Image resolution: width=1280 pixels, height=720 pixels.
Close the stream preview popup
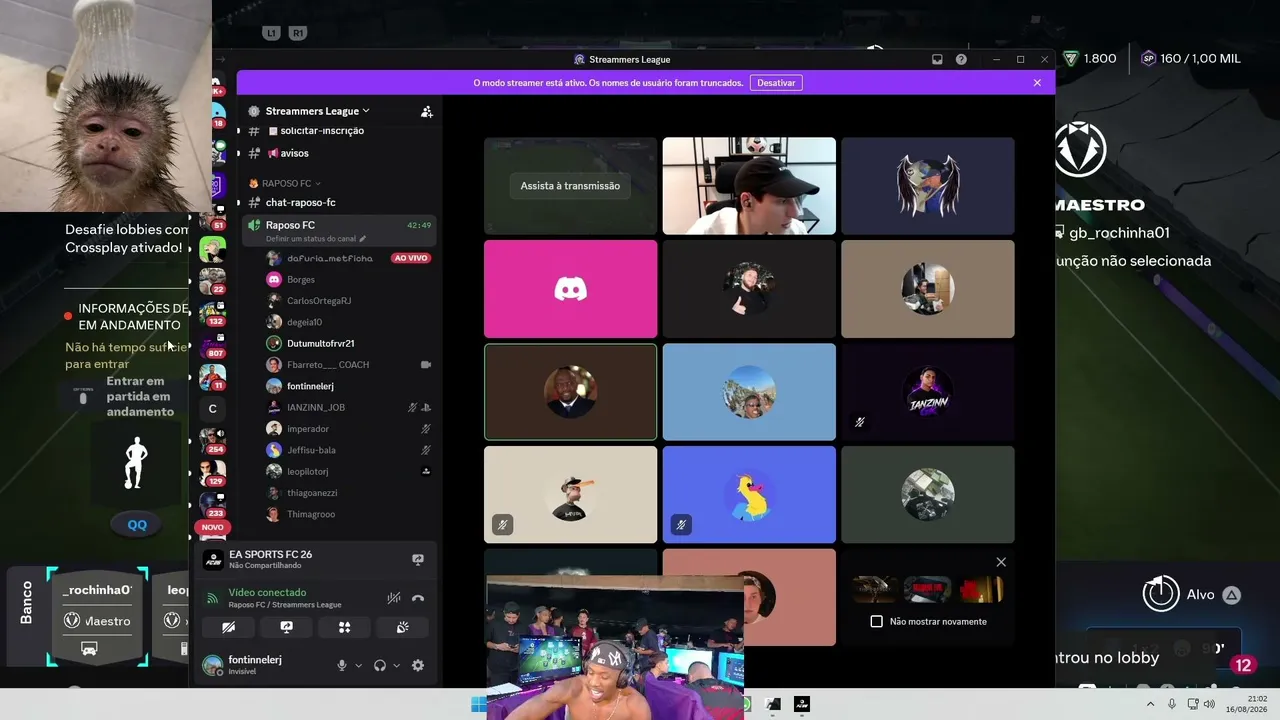[1001, 562]
